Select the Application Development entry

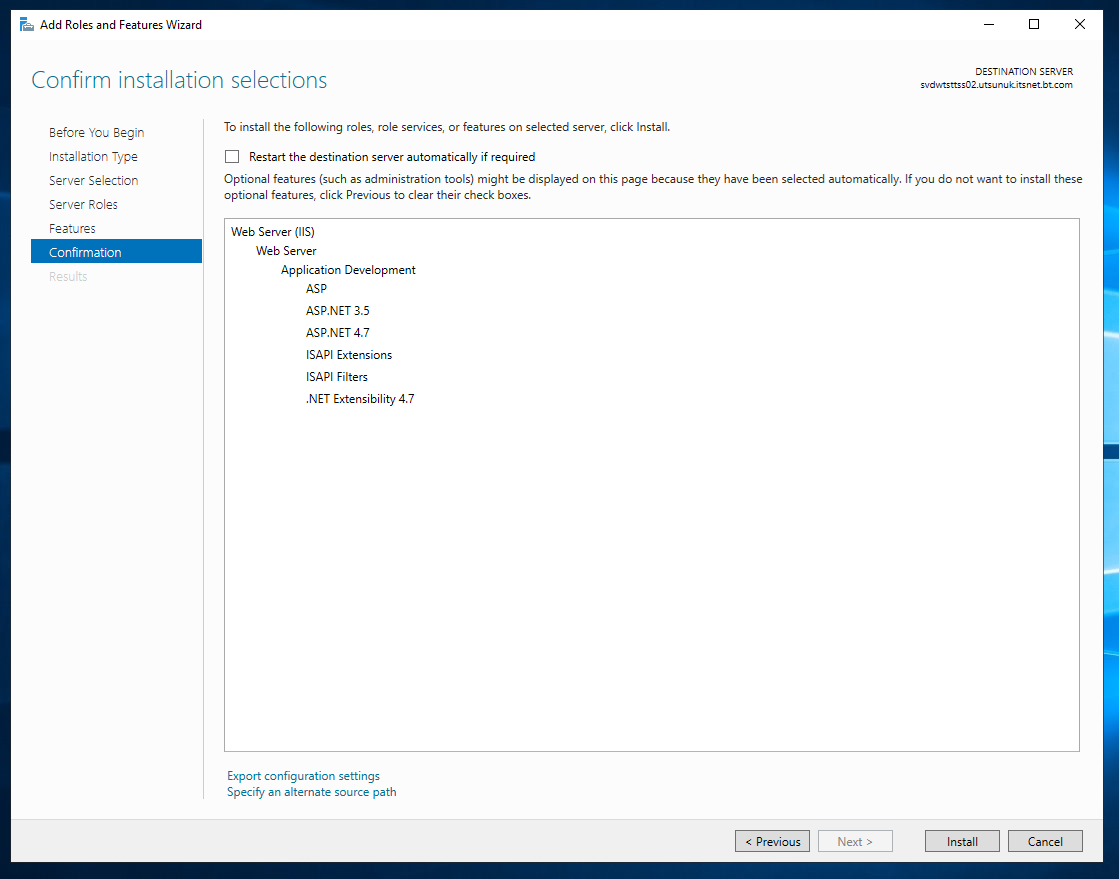(348, 270)
